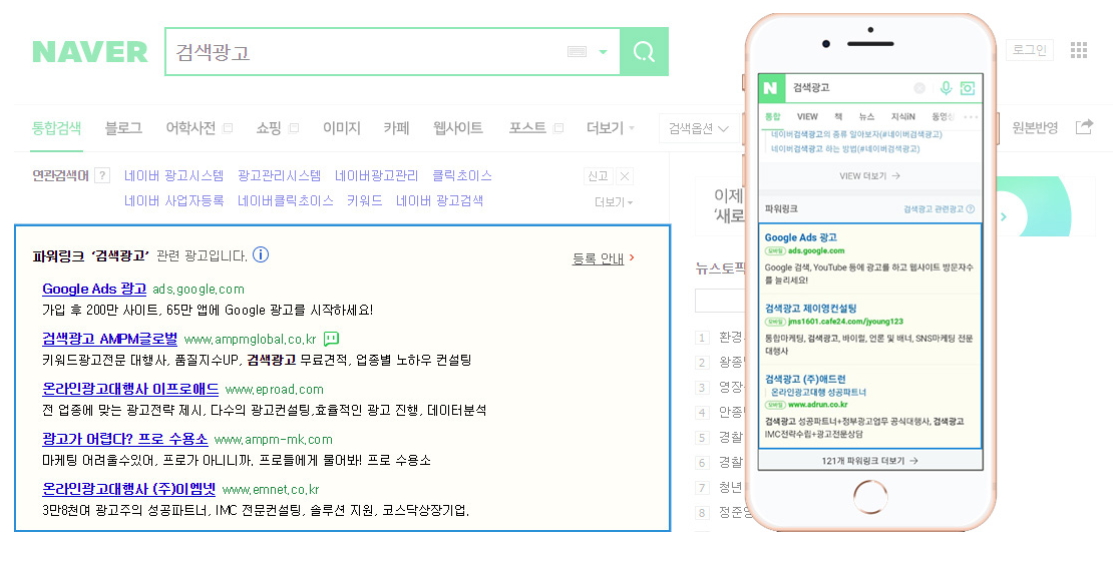The height and width of the screenshot is (566, 1113).
Task: Tap 121개 파워링크 더보기 on phone
Action: (x=870, y=461)
